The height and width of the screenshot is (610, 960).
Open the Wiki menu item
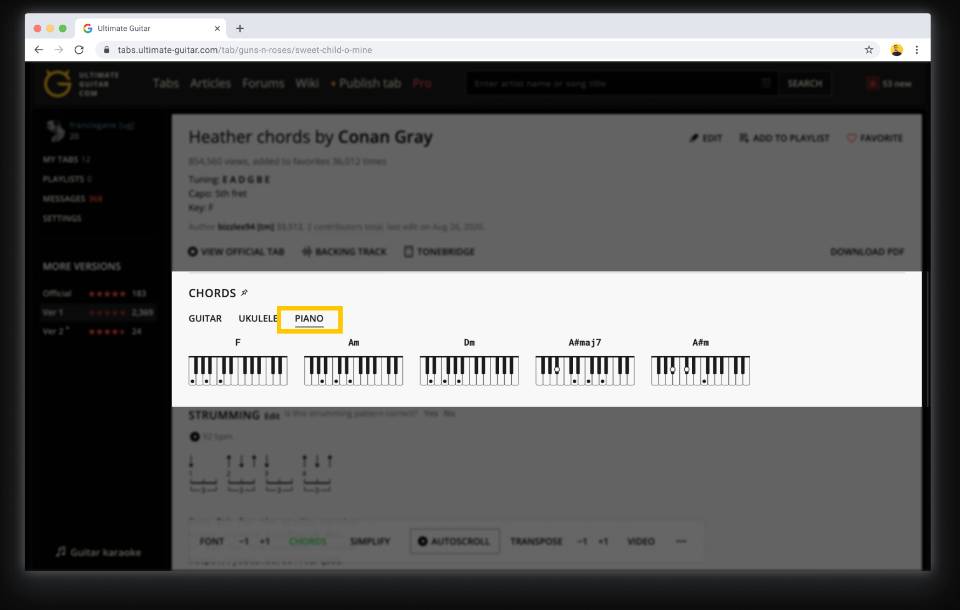click(307, 83)
